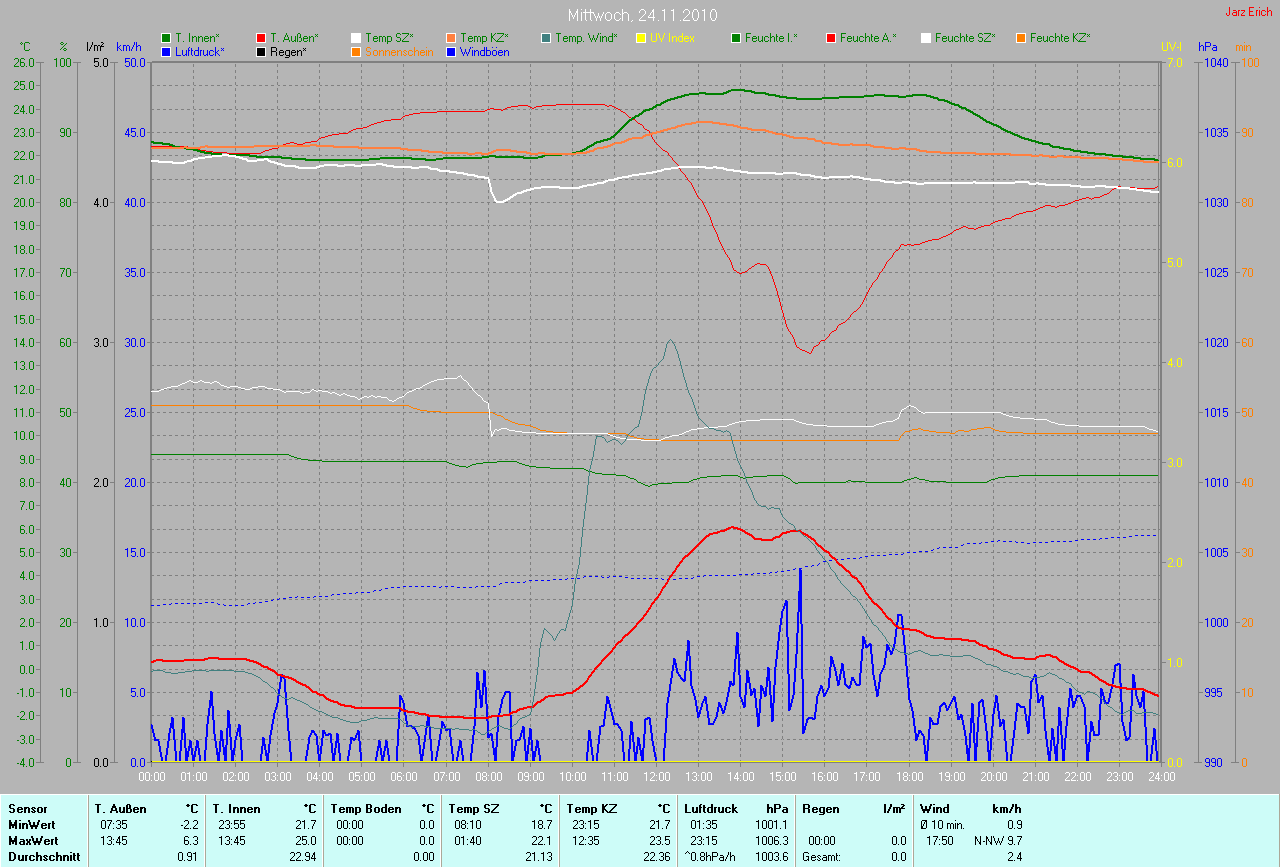Click the white Feuchte SZ legend swatch
This screenshot has height=867, width=1280.
[x=926, y=38]
